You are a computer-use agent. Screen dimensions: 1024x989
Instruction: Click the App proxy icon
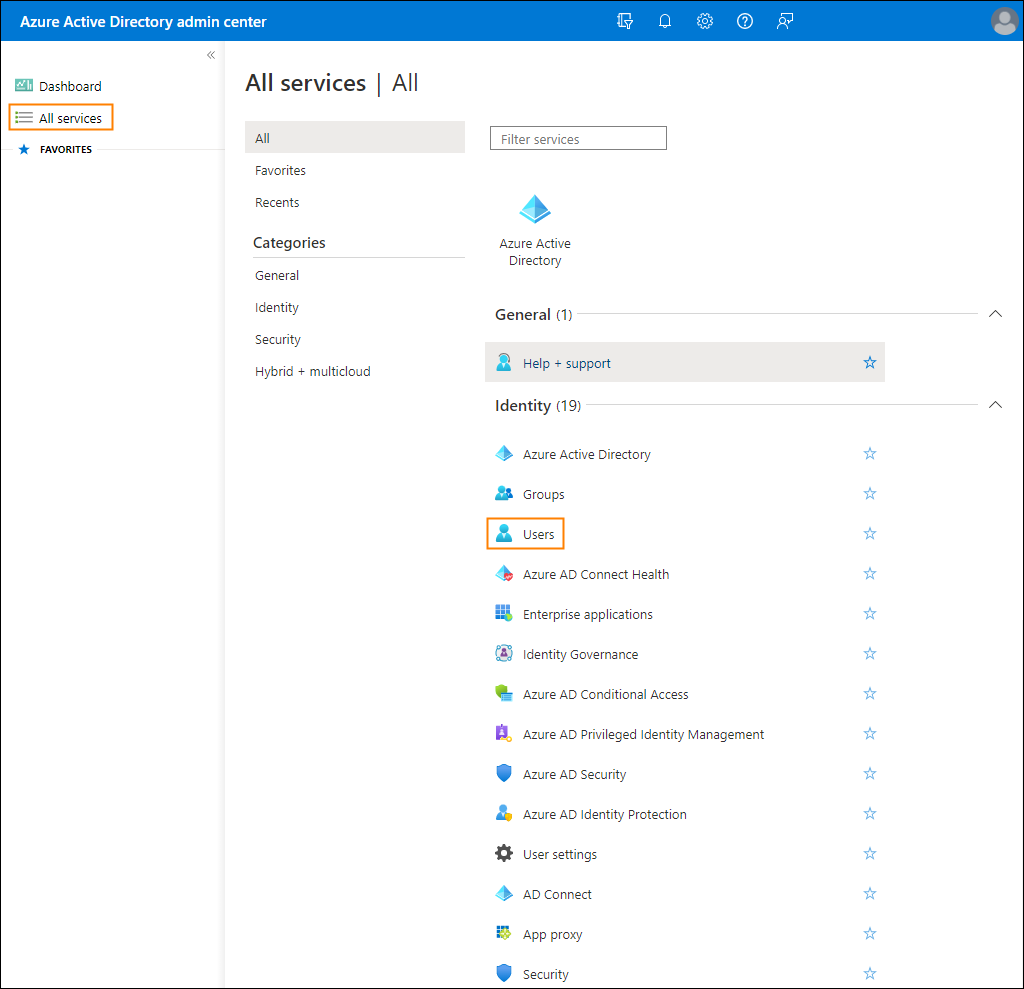504,933
